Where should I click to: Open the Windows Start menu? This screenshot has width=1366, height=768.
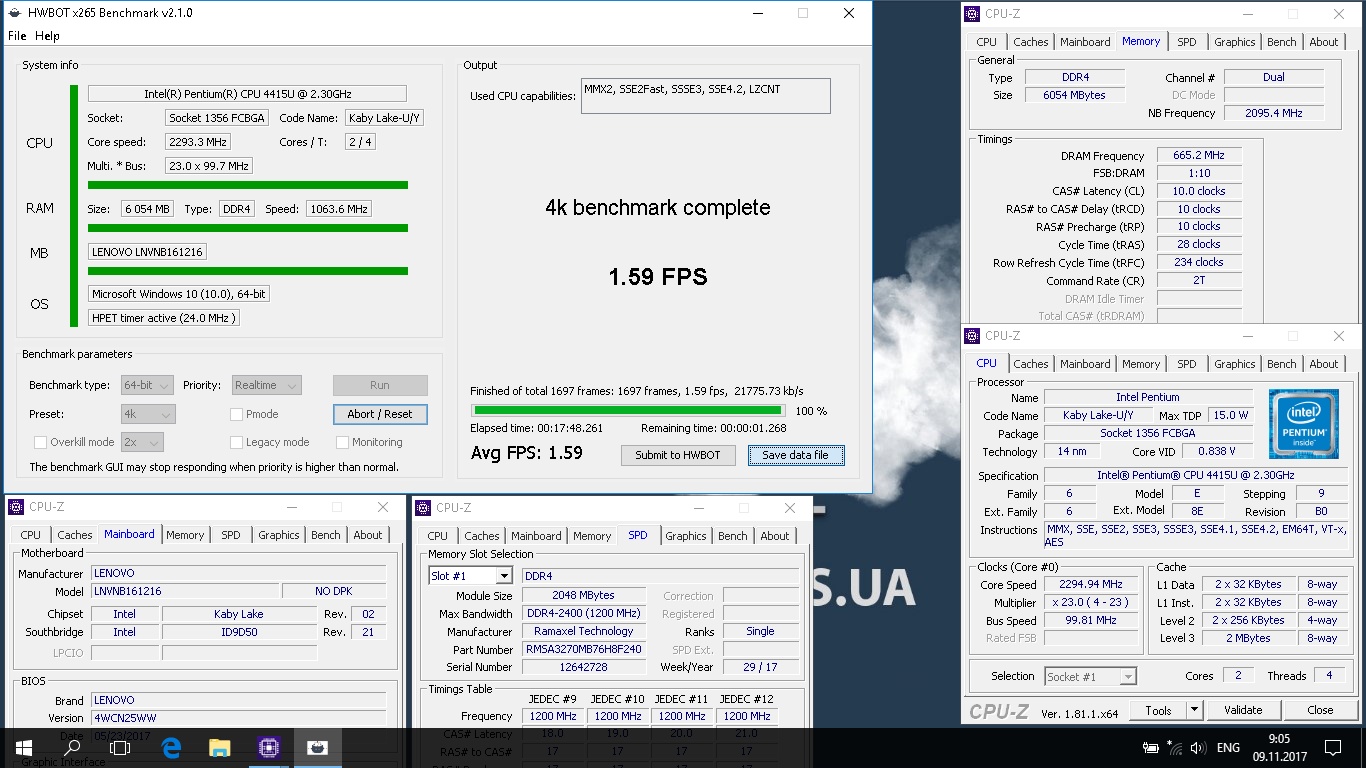(23, 747)
